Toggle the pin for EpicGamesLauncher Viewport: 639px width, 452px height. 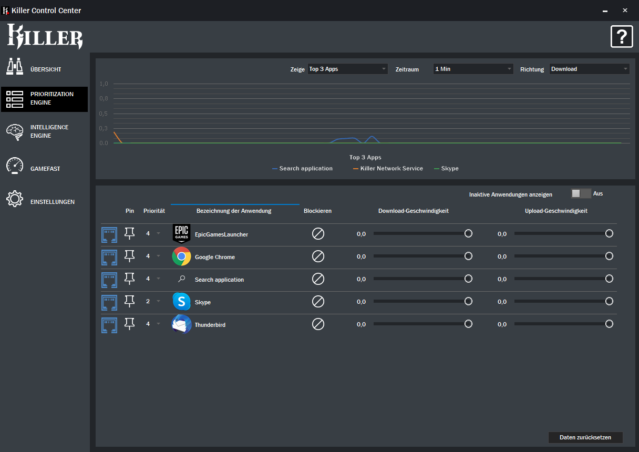(x=129, y=233)
